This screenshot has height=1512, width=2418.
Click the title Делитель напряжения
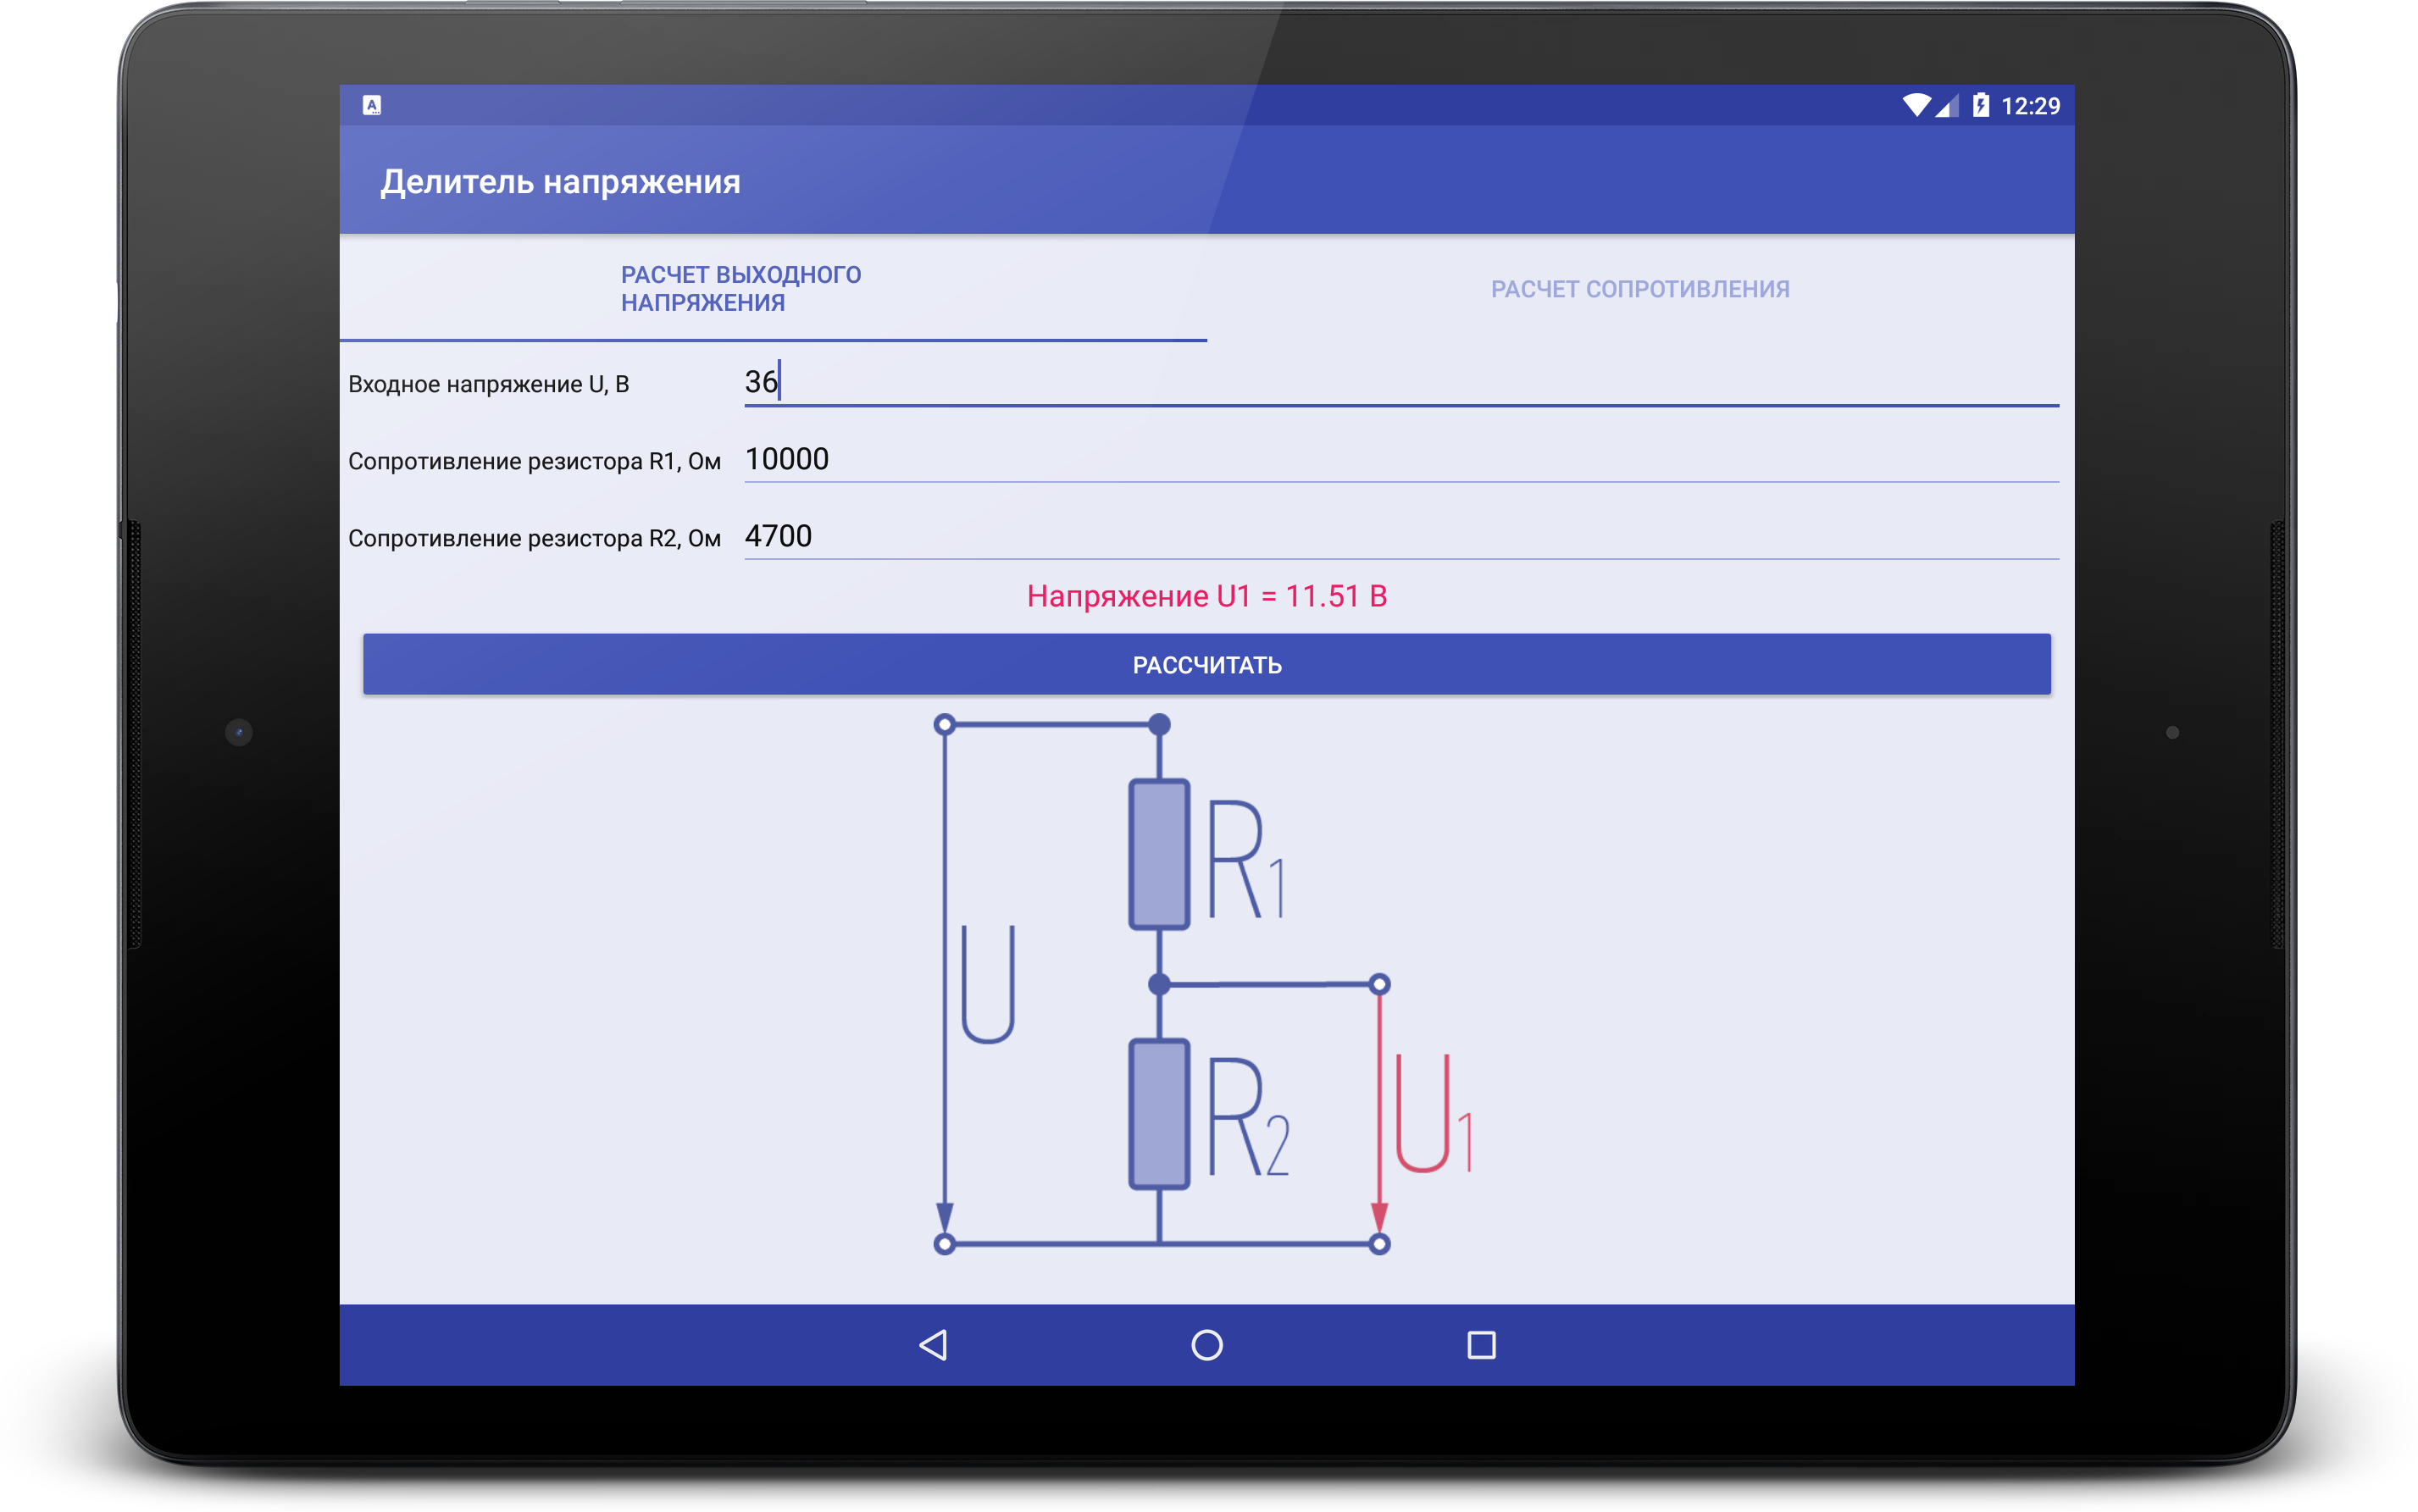coord(560,182)
